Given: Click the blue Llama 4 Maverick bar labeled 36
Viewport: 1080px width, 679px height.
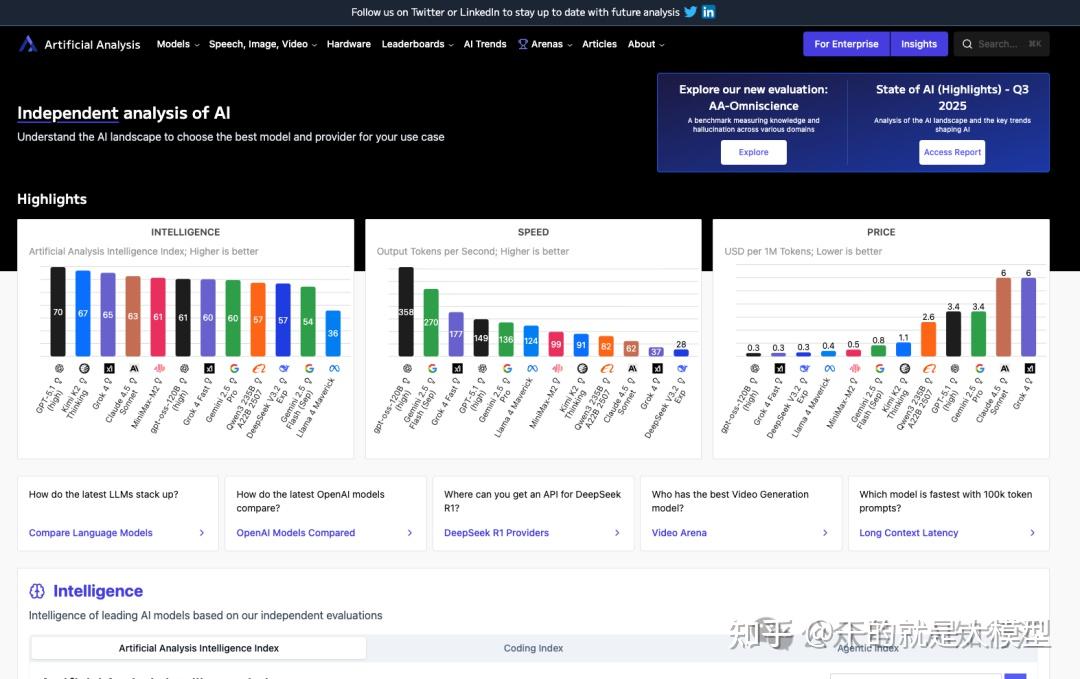Looking at the screenshot, I should point(333,333).
